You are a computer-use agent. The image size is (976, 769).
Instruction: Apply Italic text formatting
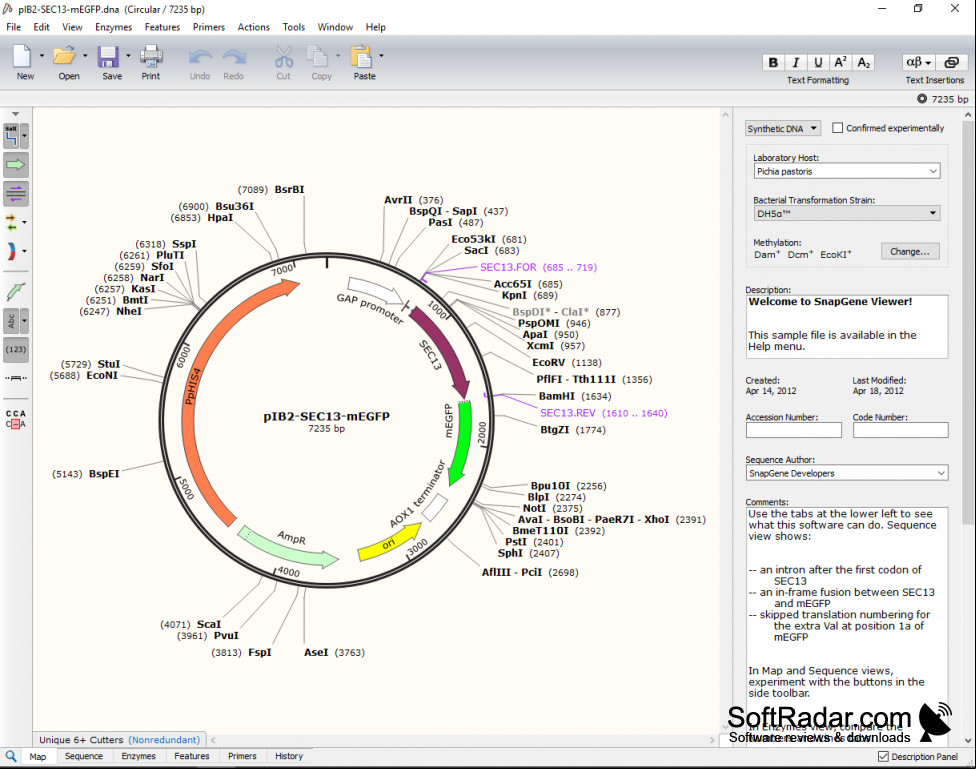(795, 62)
